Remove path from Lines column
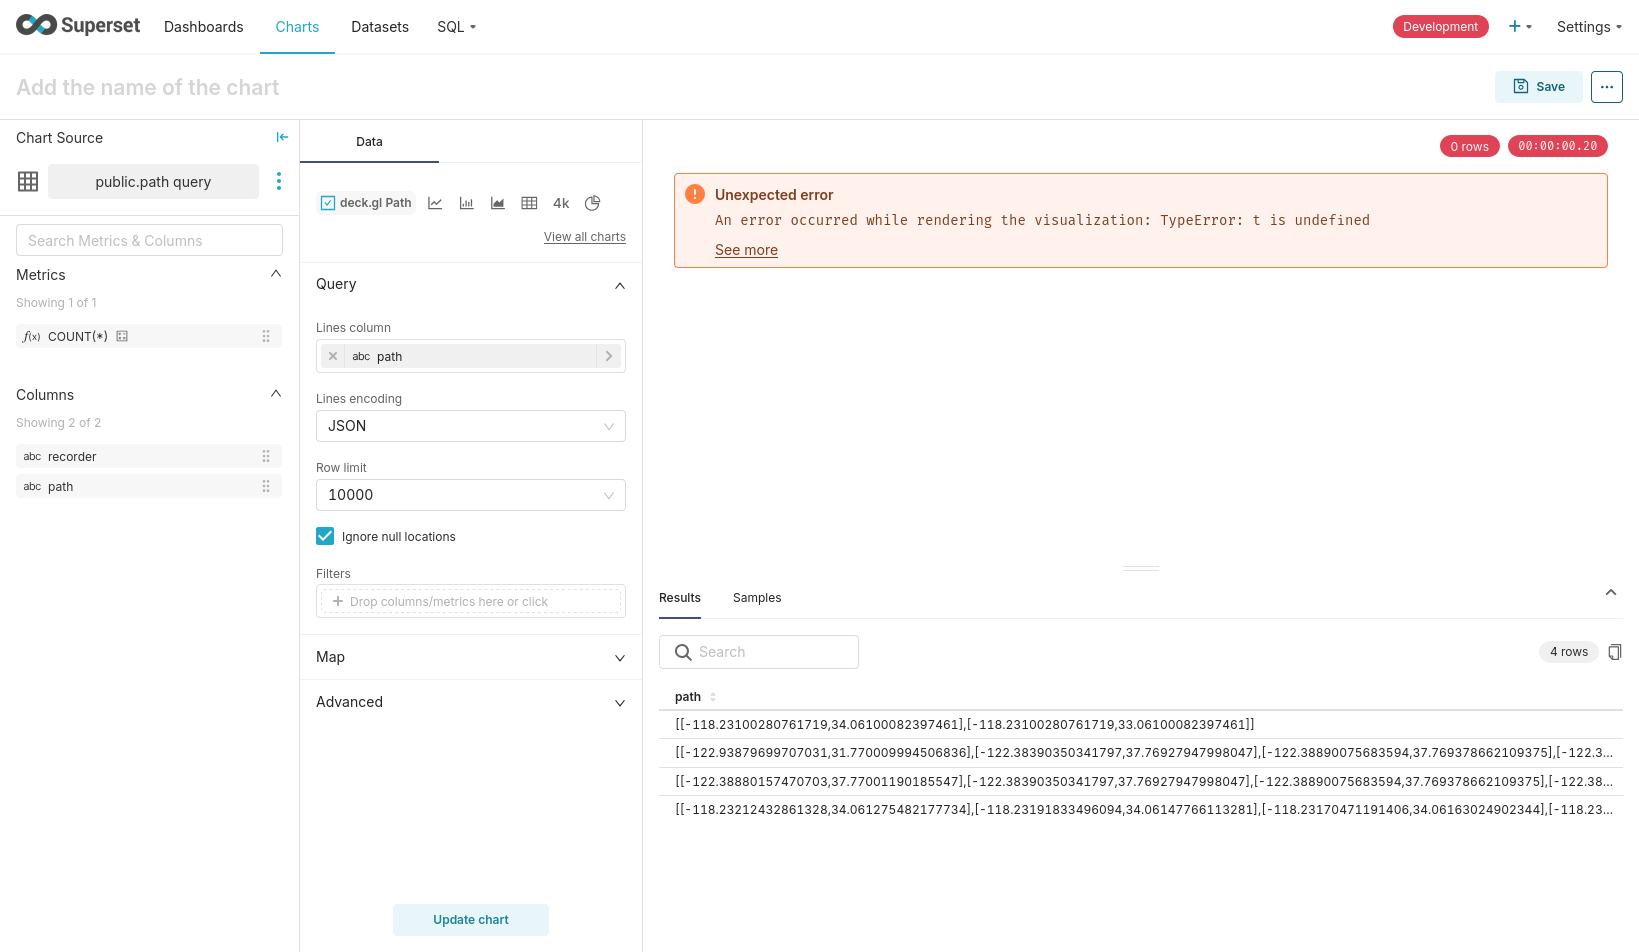Image resolution: width=1639 pixels, height=952 pixels. pyautogui.click(x=333, y=356)
